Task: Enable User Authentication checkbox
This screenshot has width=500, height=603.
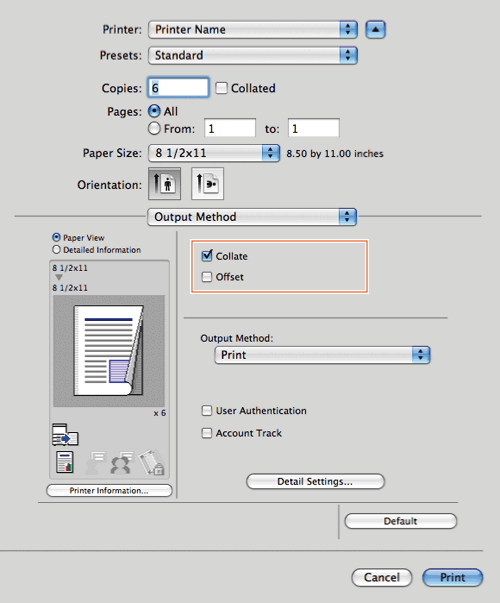Action: 207,411
